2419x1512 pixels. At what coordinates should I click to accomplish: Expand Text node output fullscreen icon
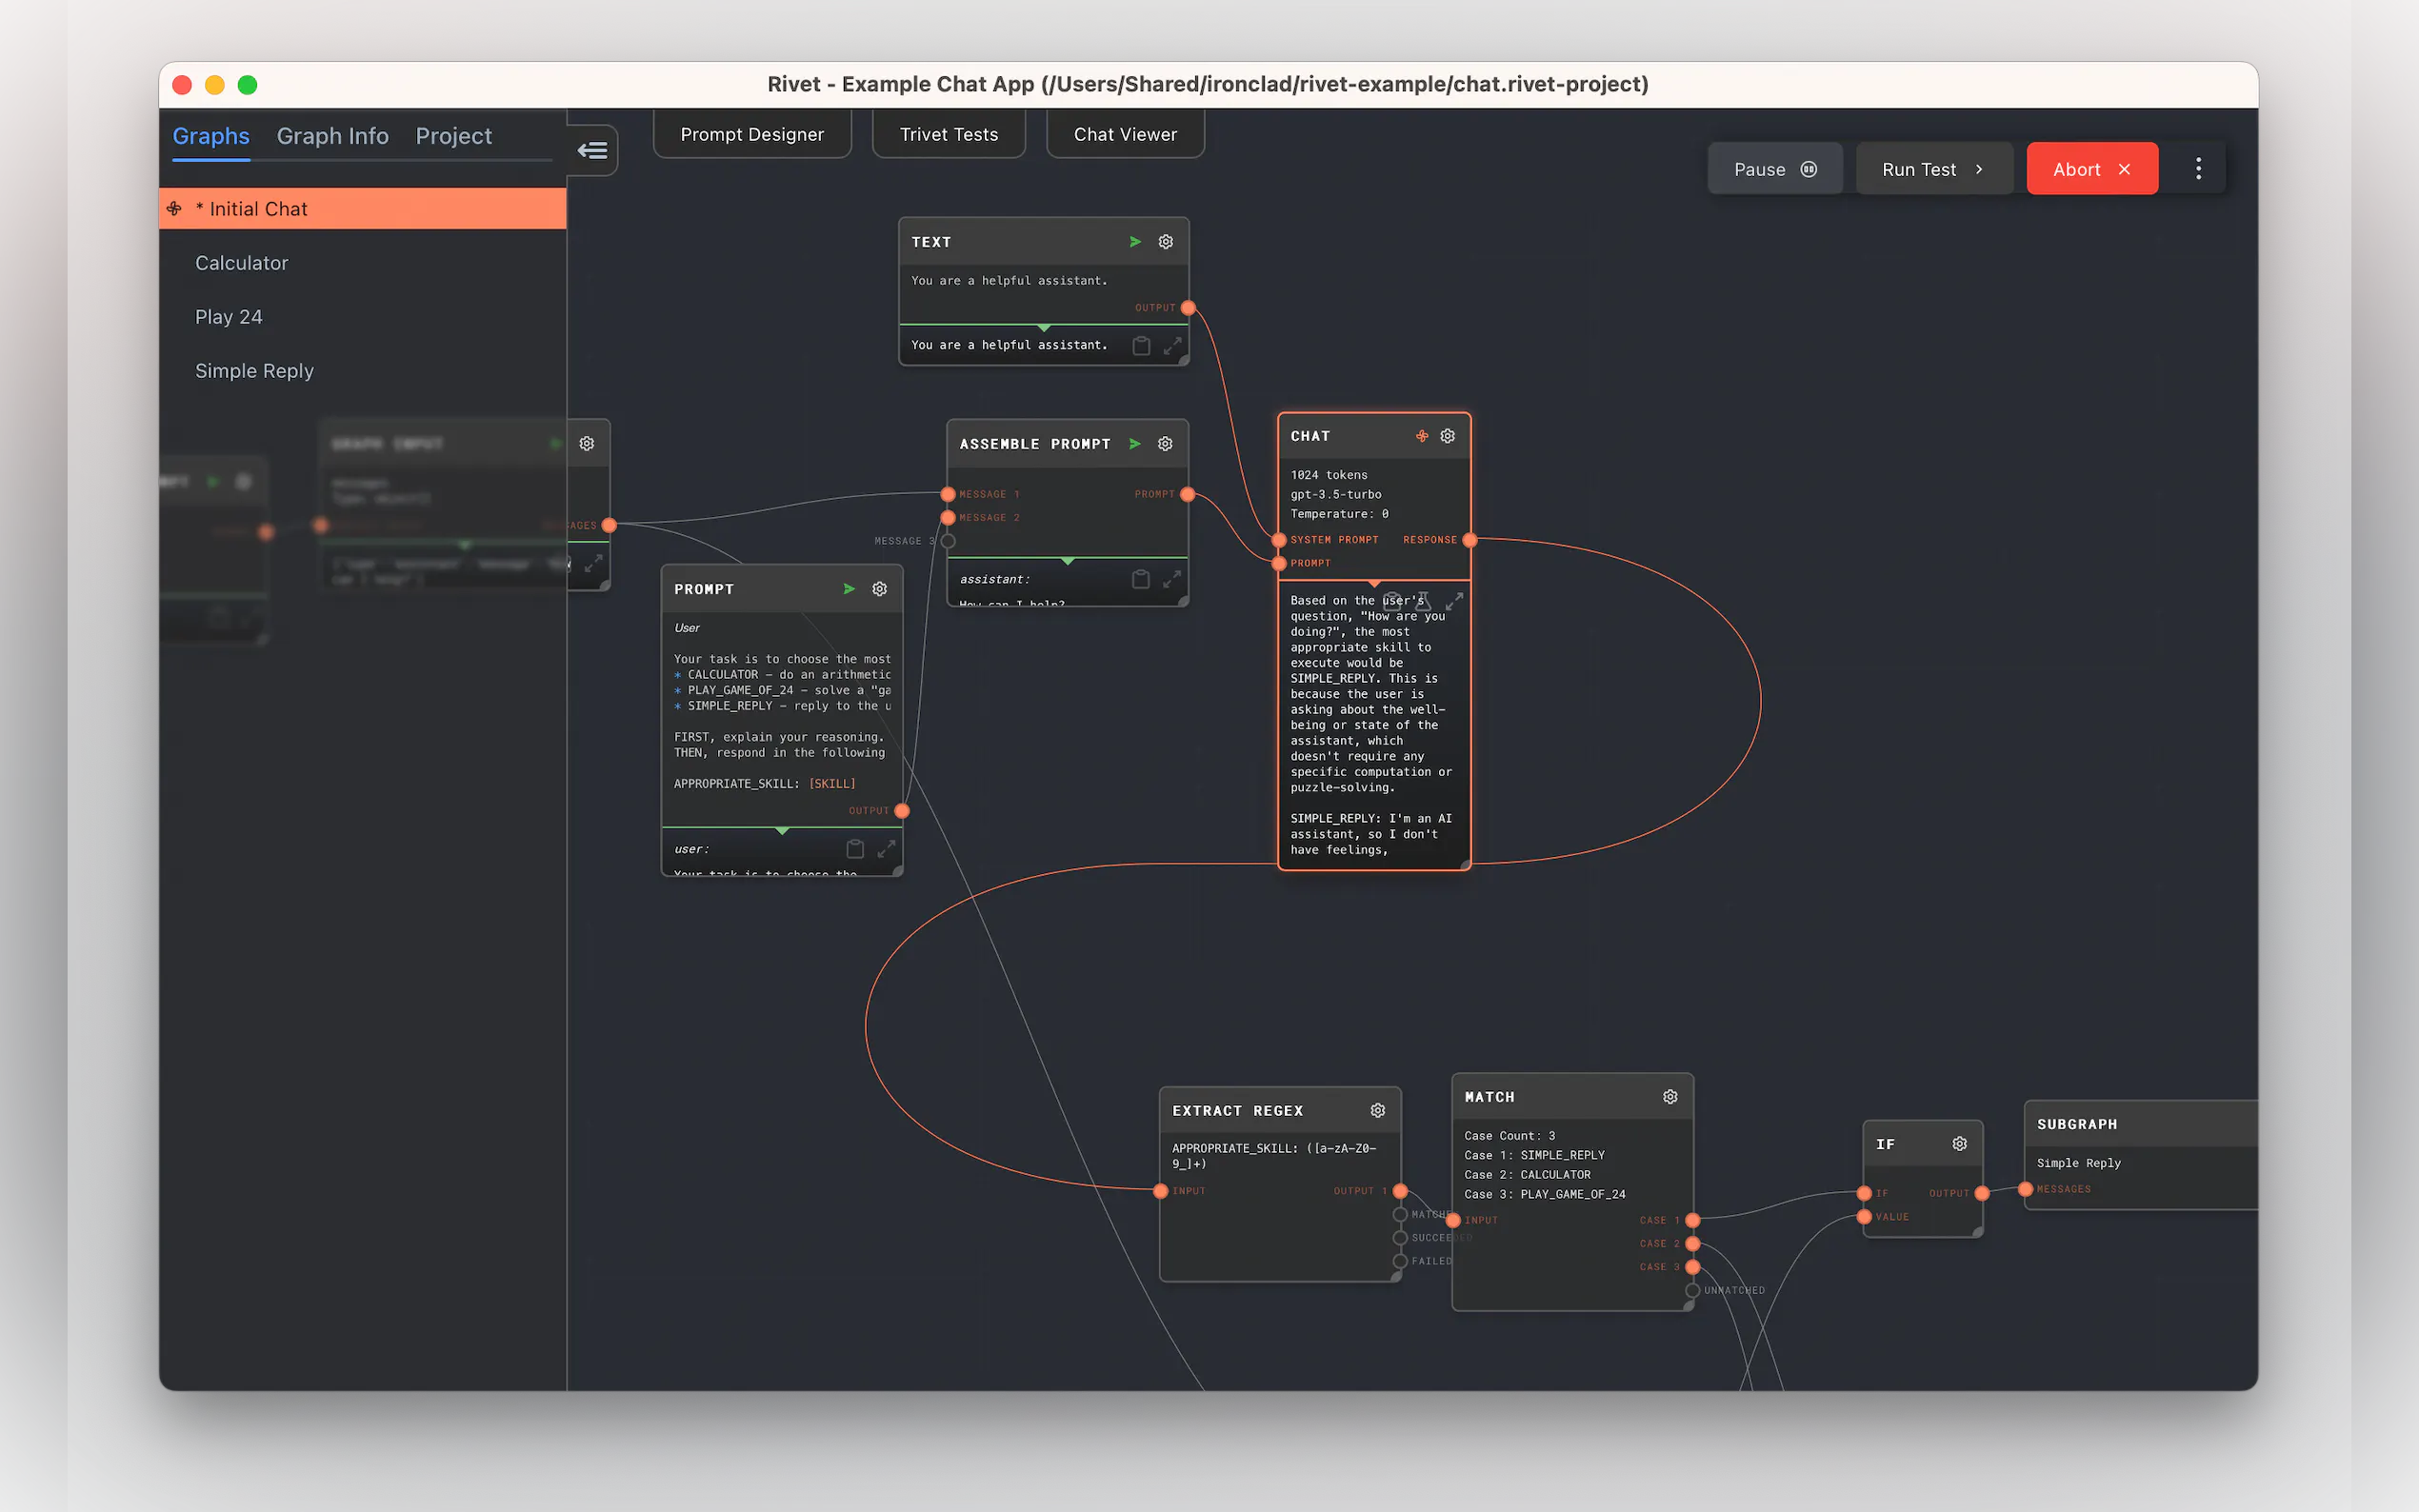[x=1172, y=346]
